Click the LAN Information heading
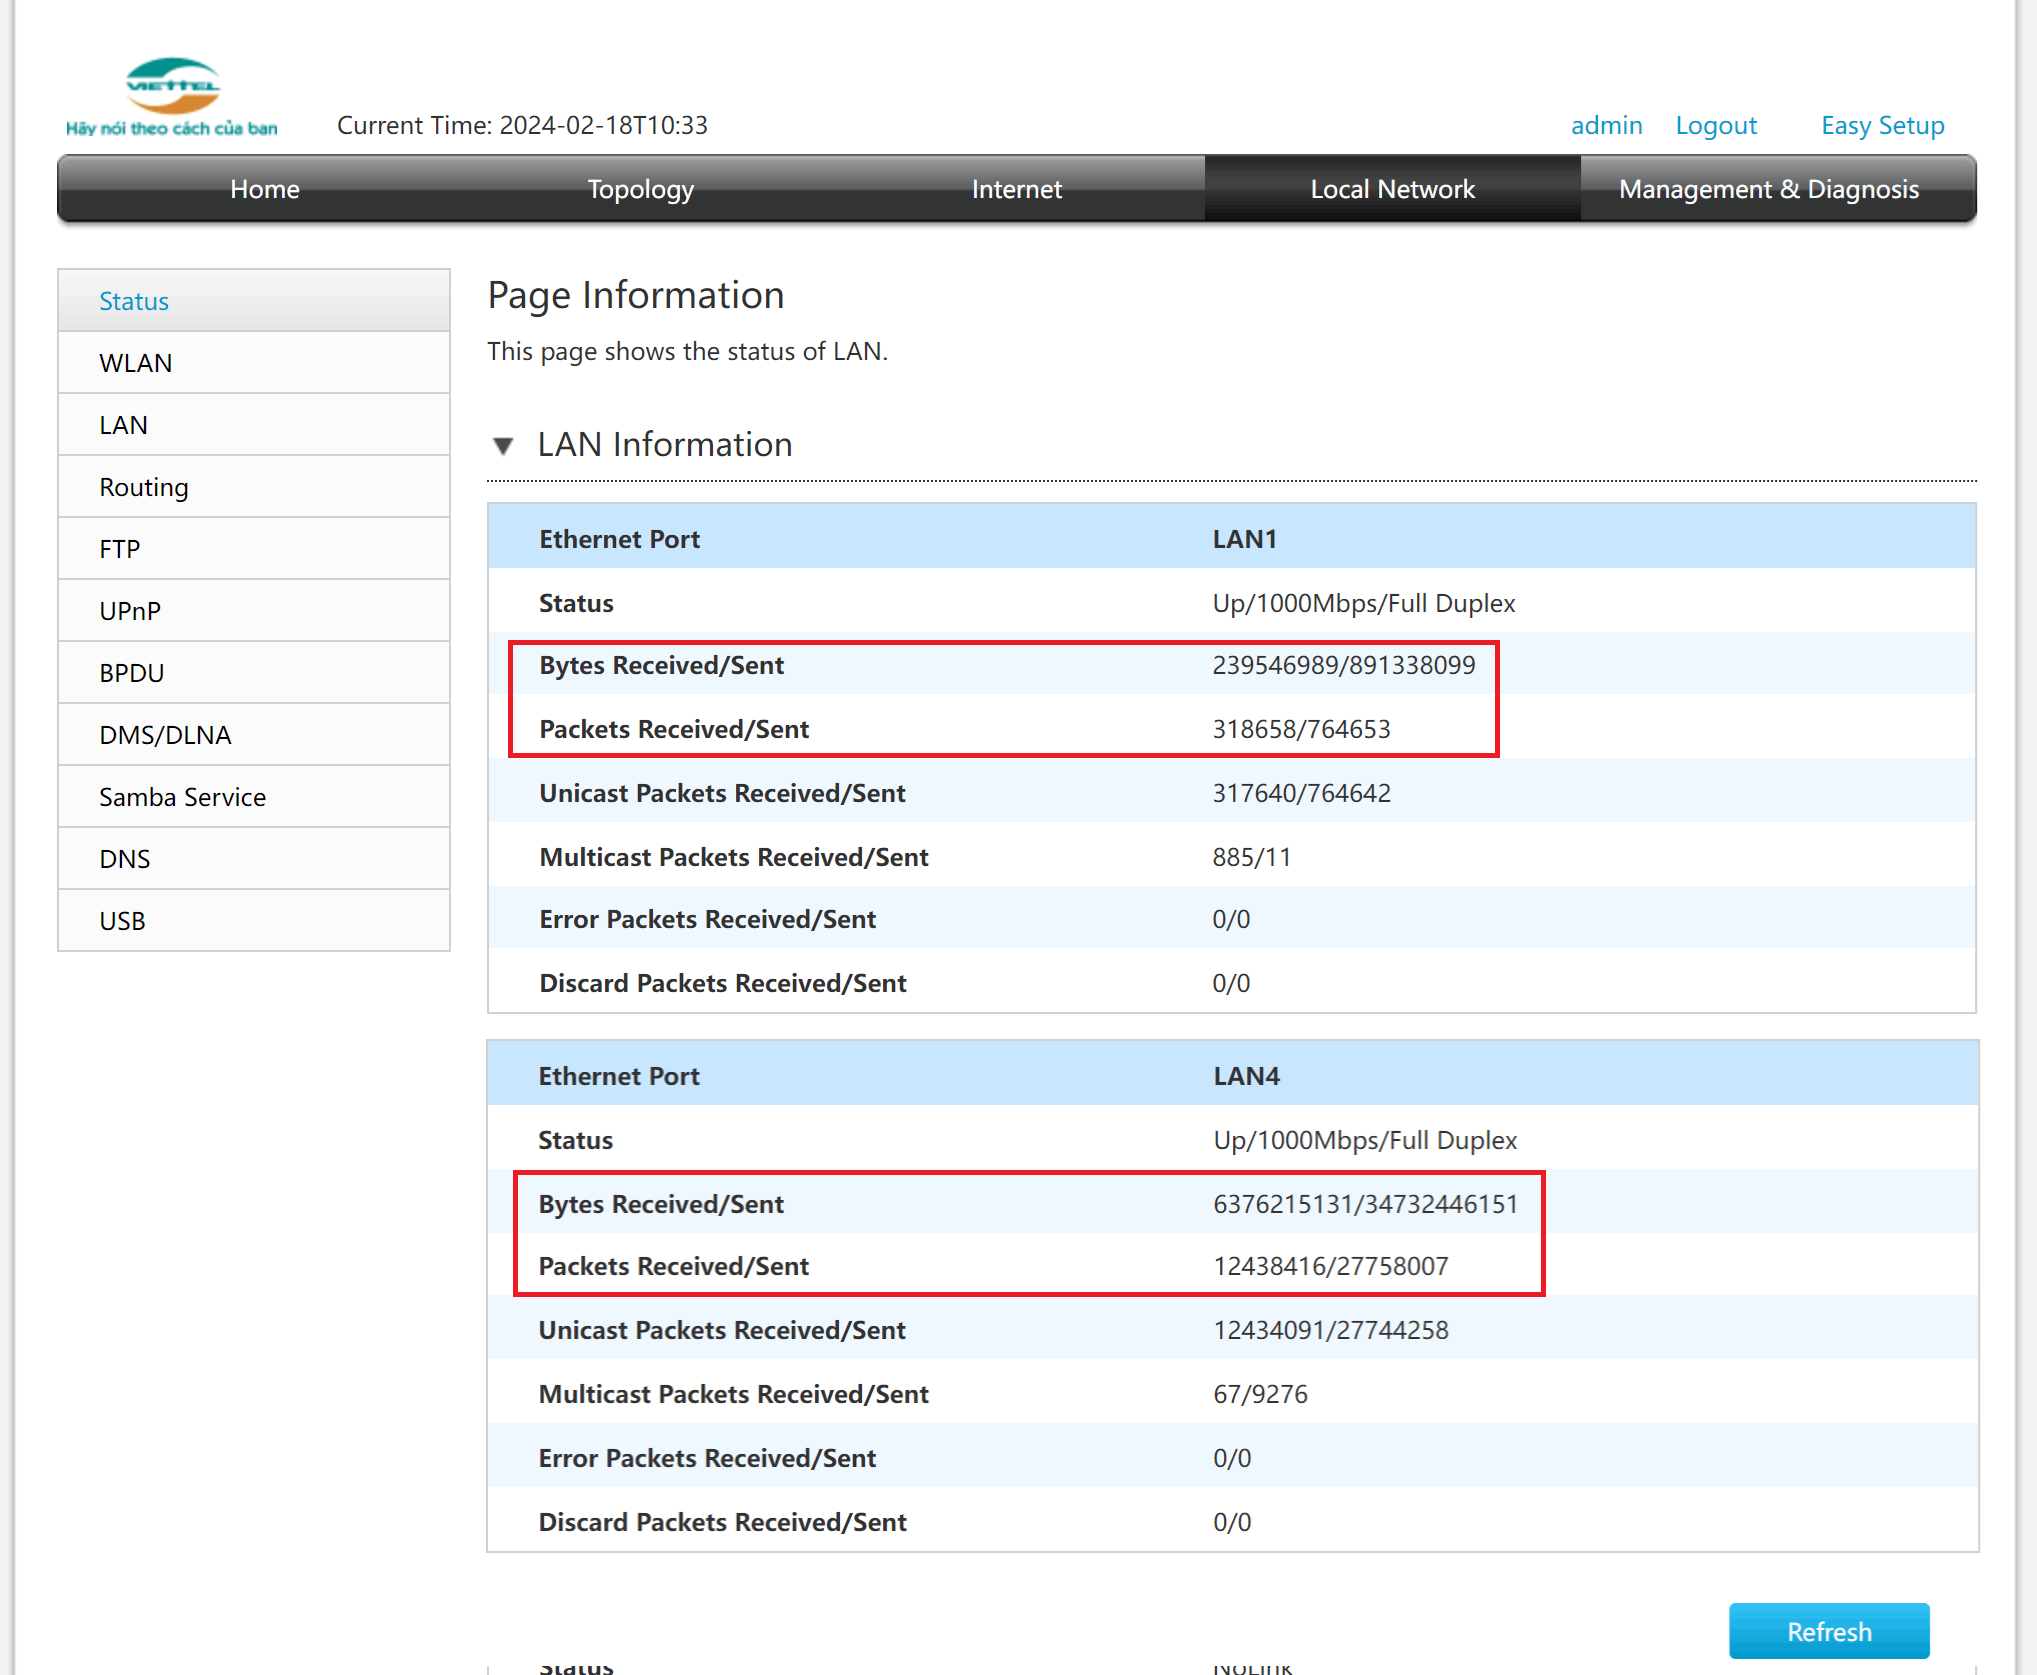Viewport: 2037px width, 1675px height. tap(665, 444)
